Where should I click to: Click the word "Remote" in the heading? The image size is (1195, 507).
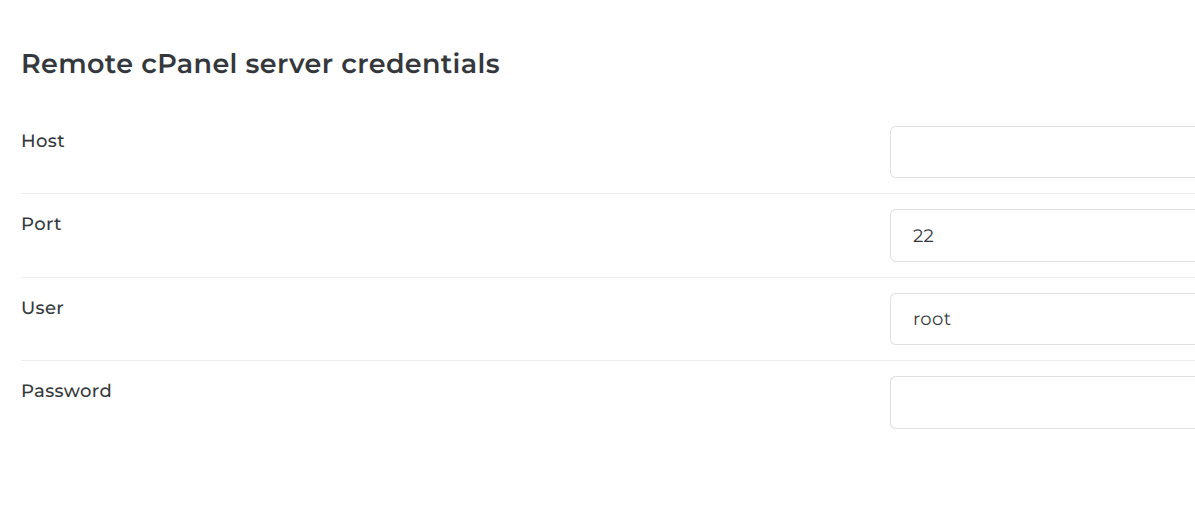tap(72, 64)
